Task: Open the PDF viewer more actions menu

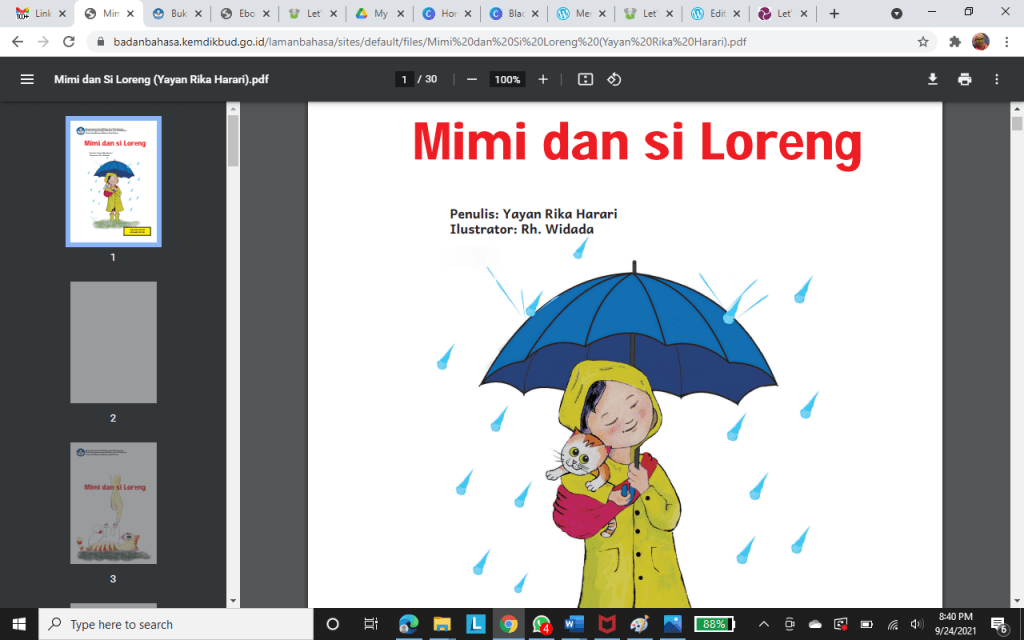Action: [x=996, y=79]
